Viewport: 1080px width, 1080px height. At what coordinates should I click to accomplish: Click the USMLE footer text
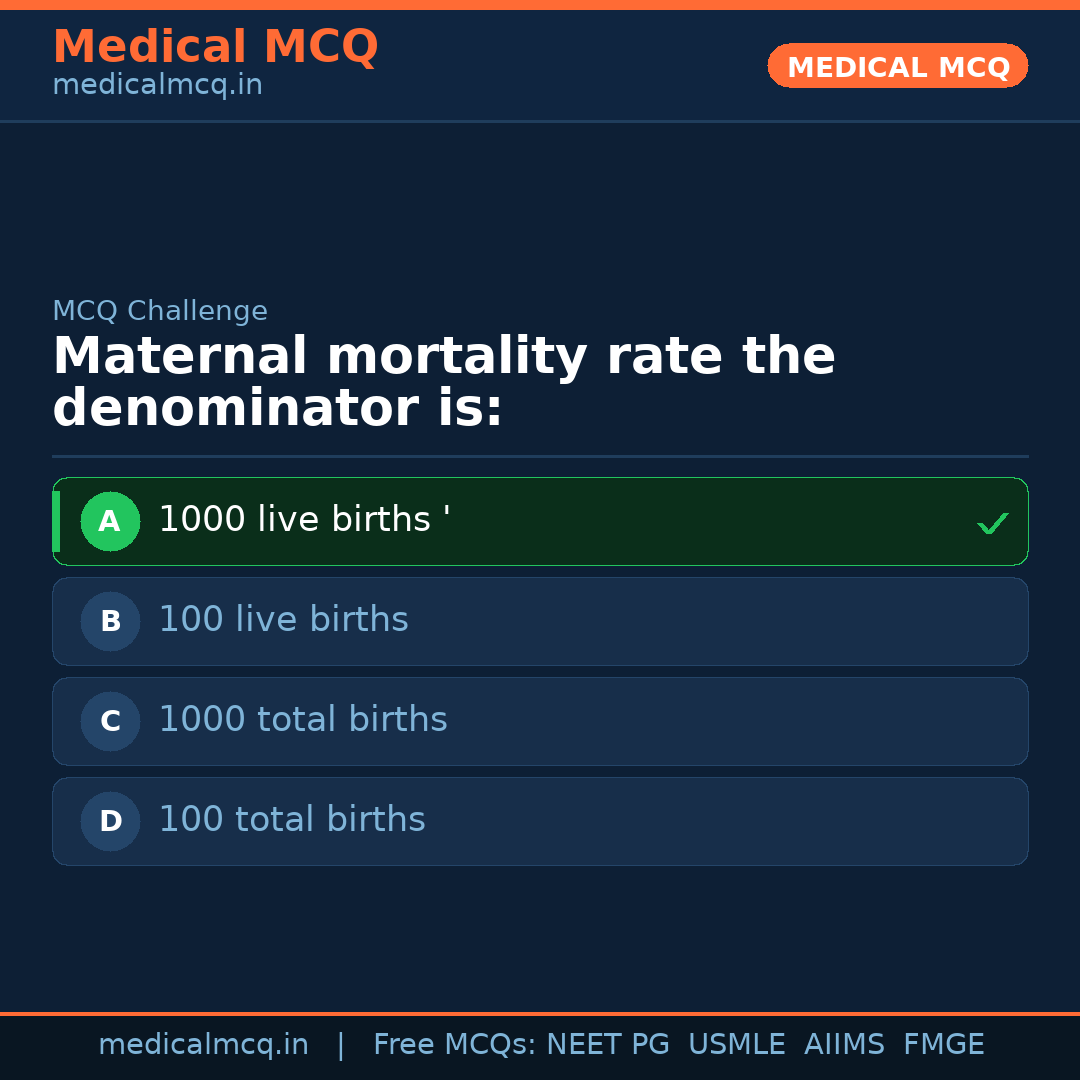coord(736,1045)
